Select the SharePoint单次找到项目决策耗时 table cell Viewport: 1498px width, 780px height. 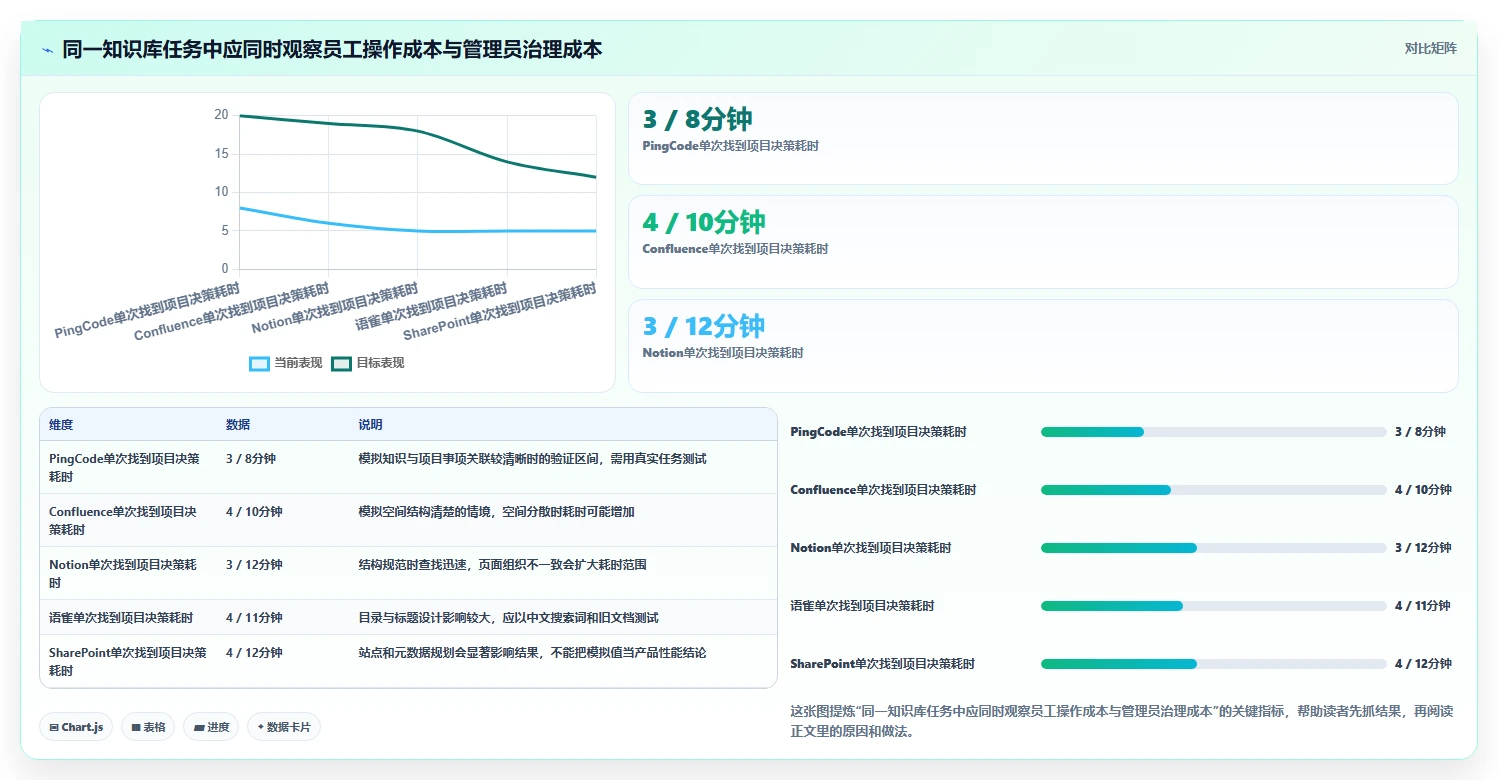[x=128, y=662]
